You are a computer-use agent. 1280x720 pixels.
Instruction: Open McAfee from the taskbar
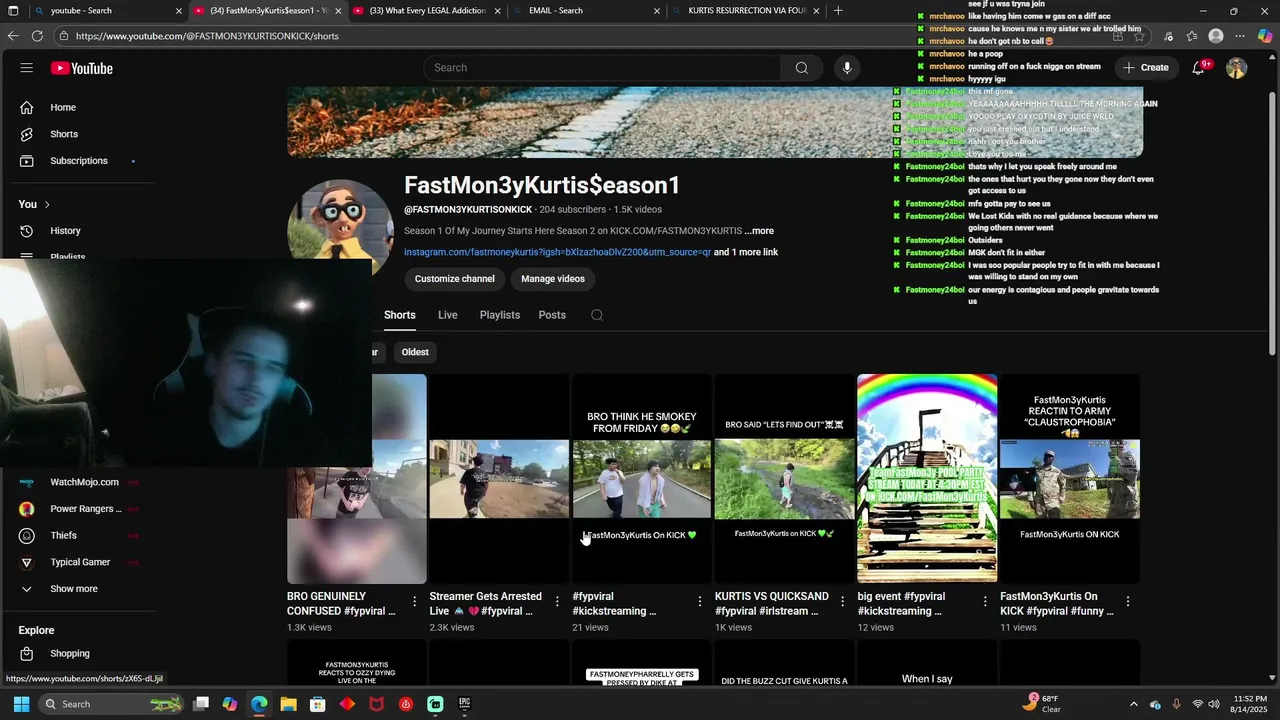click(376, 704)
